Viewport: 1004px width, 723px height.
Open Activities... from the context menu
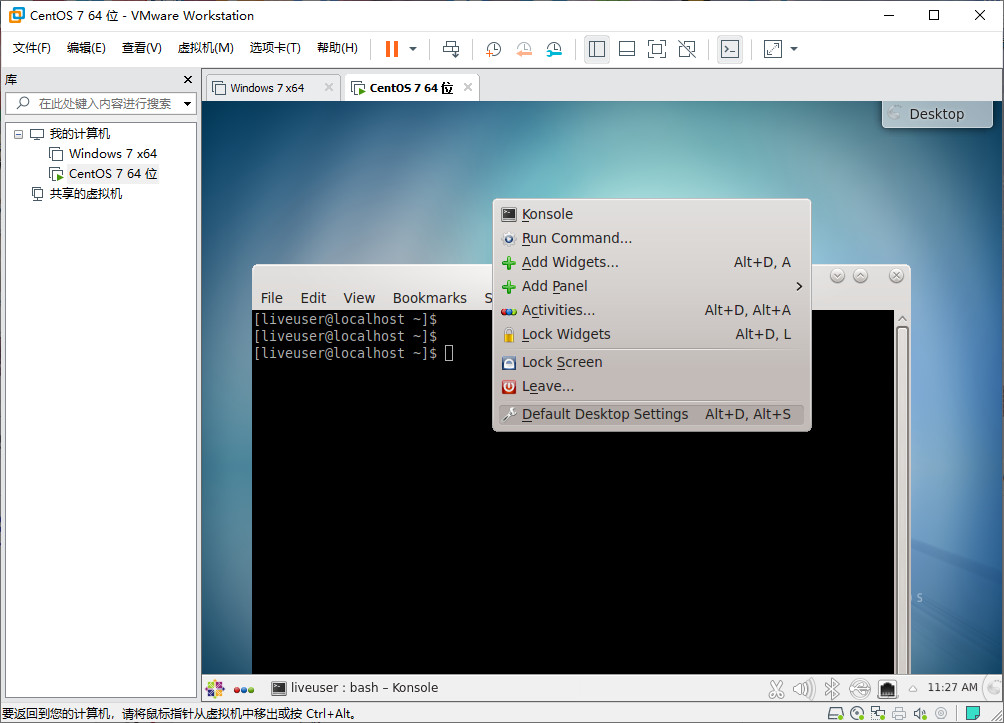click(651, 310)
